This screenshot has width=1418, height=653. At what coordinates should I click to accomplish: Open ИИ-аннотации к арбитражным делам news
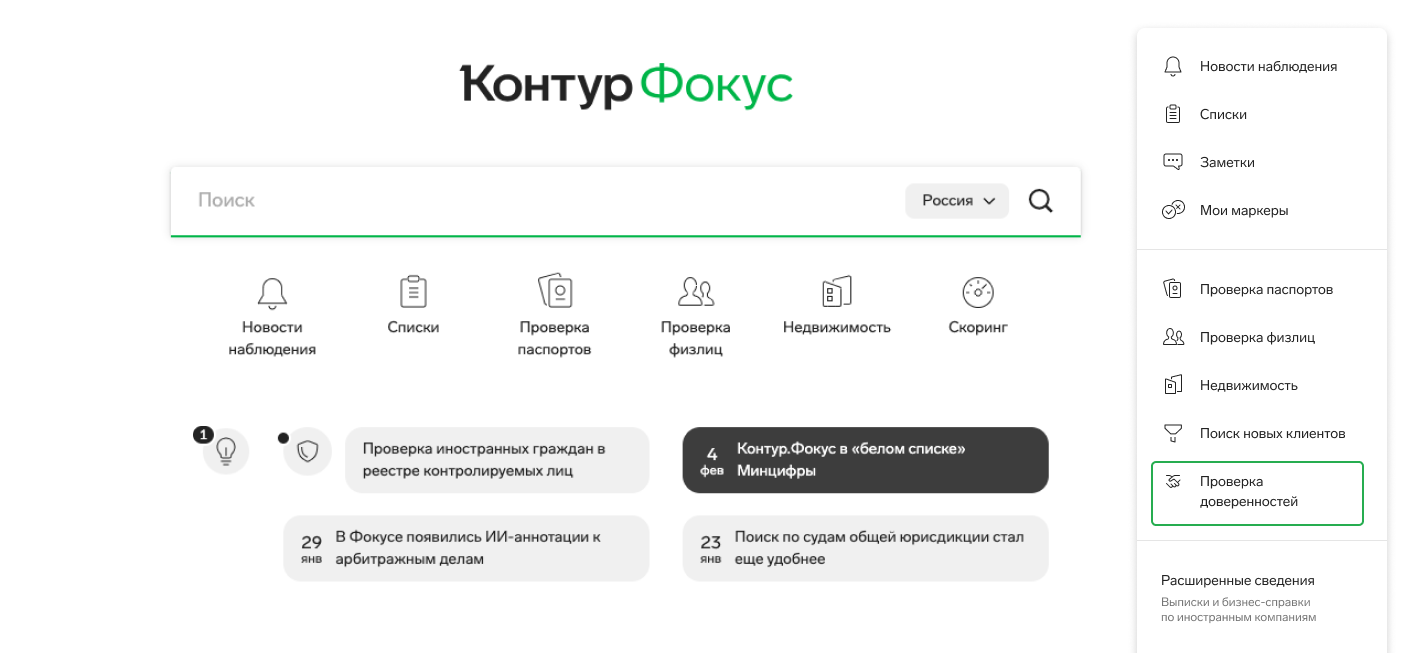click(x=466, y=548)
